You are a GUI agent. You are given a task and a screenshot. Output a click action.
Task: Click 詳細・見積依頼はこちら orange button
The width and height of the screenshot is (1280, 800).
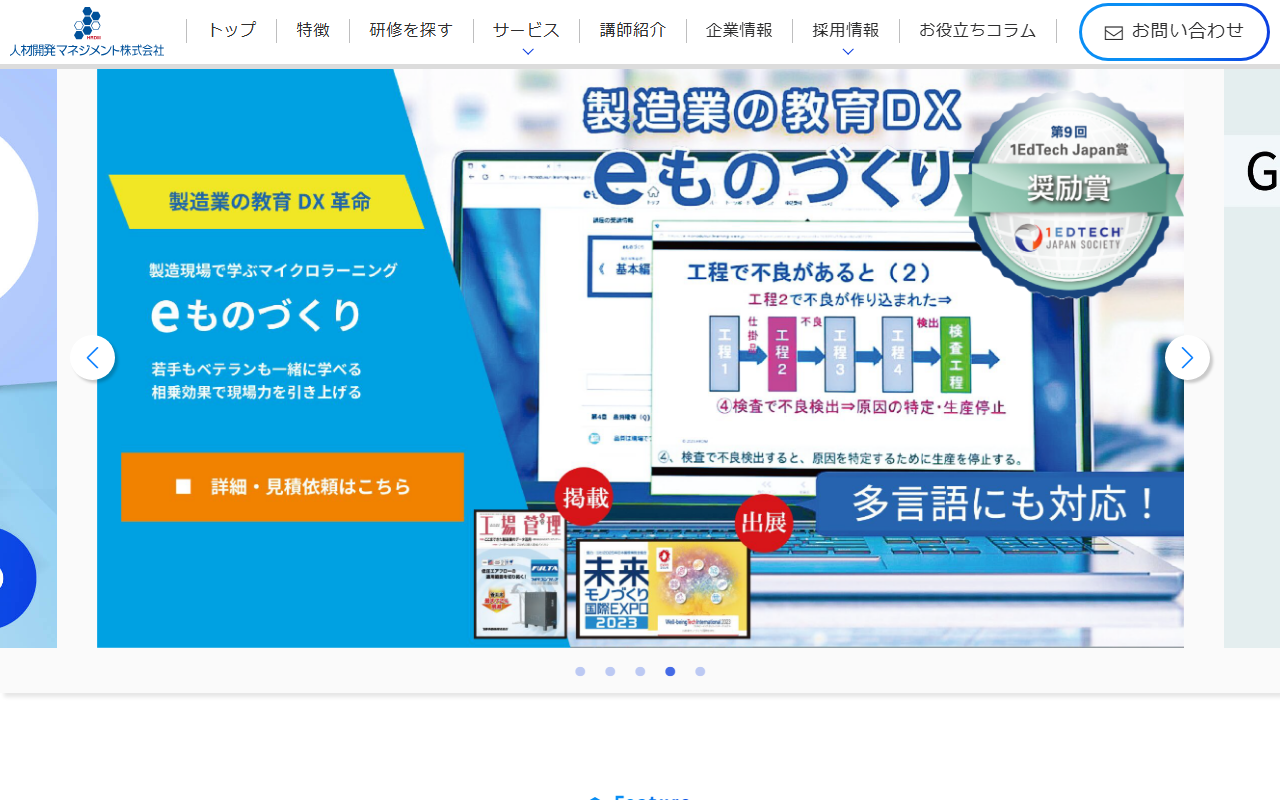coord(293,487)
